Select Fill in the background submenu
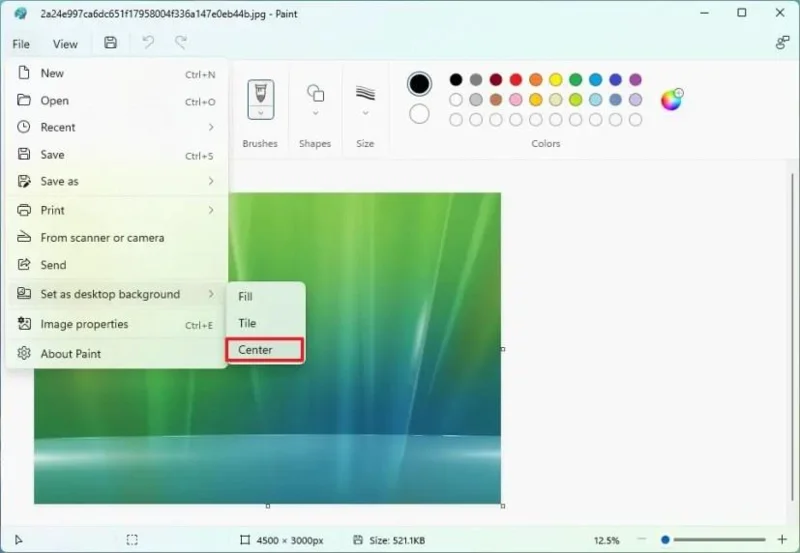The image size is (800, 553). coord(265,296)
